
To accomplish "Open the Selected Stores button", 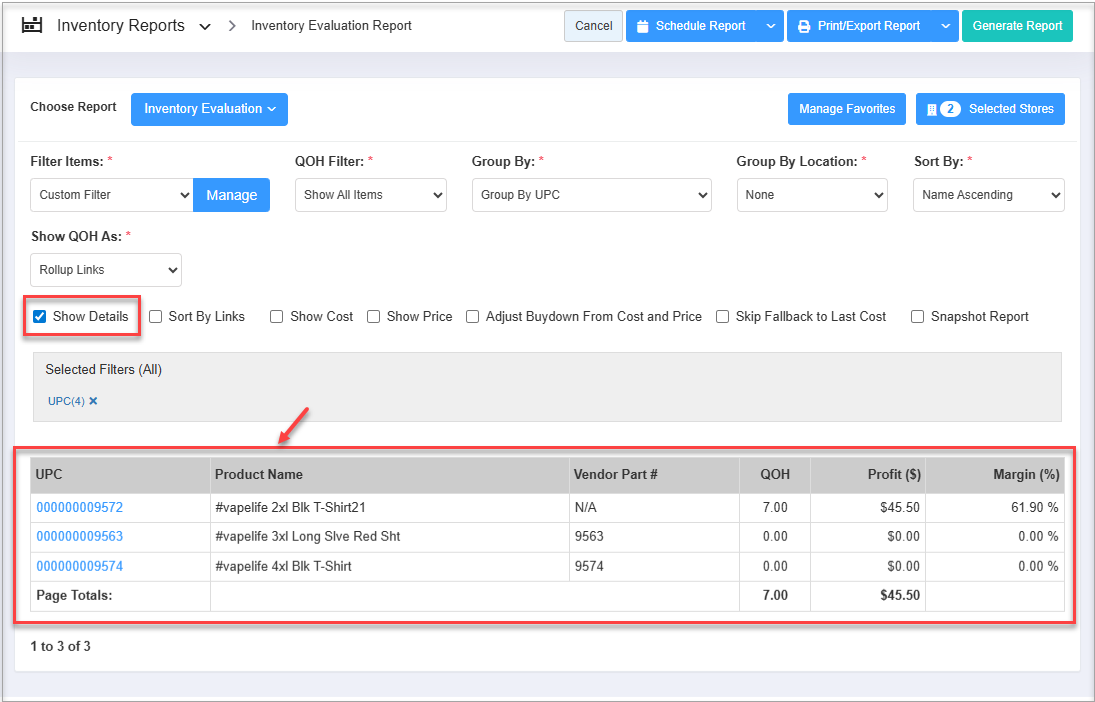I will tap(990, 109).
